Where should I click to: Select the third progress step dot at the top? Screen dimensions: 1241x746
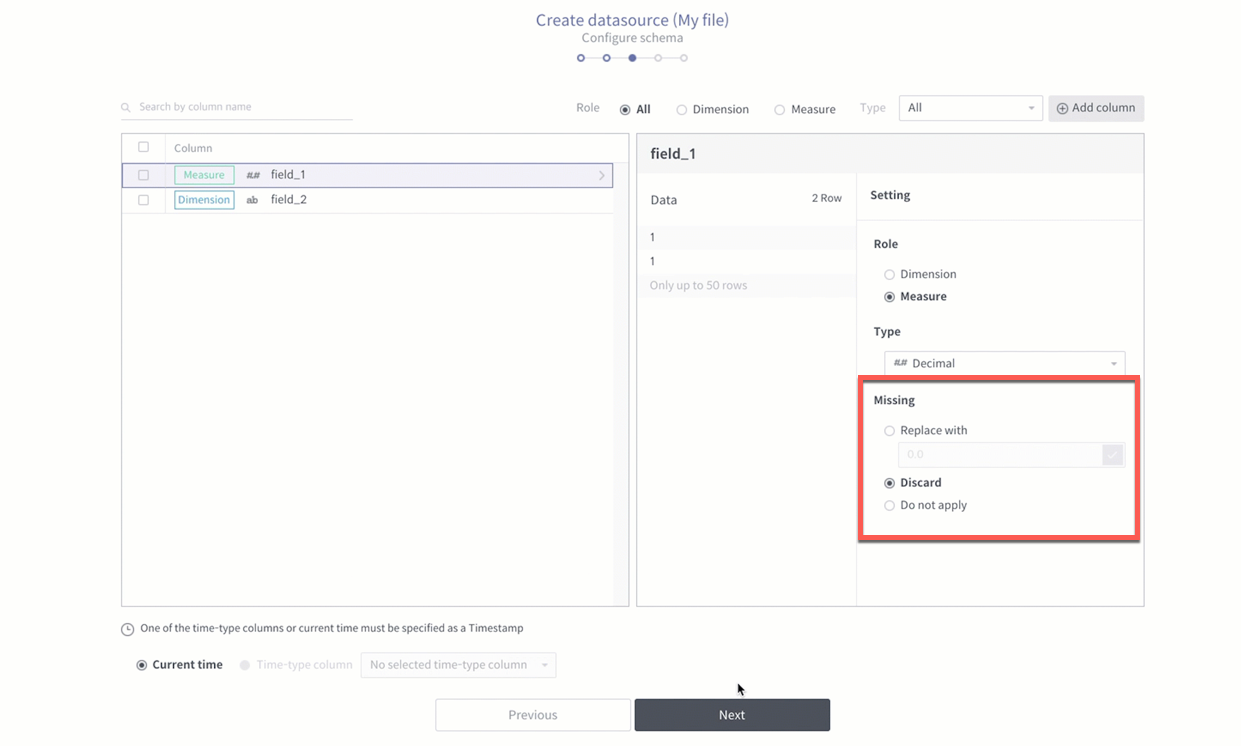pos(632,58)
